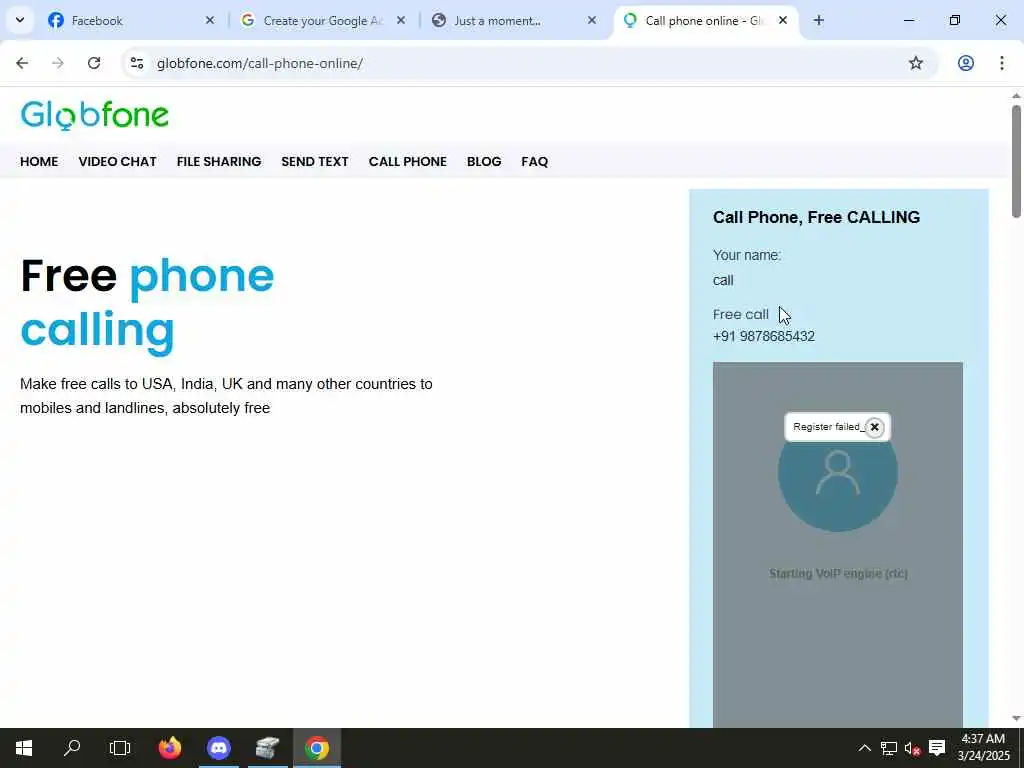
Task: Open Task View on taskbar
Action: [x=120, y=748]
